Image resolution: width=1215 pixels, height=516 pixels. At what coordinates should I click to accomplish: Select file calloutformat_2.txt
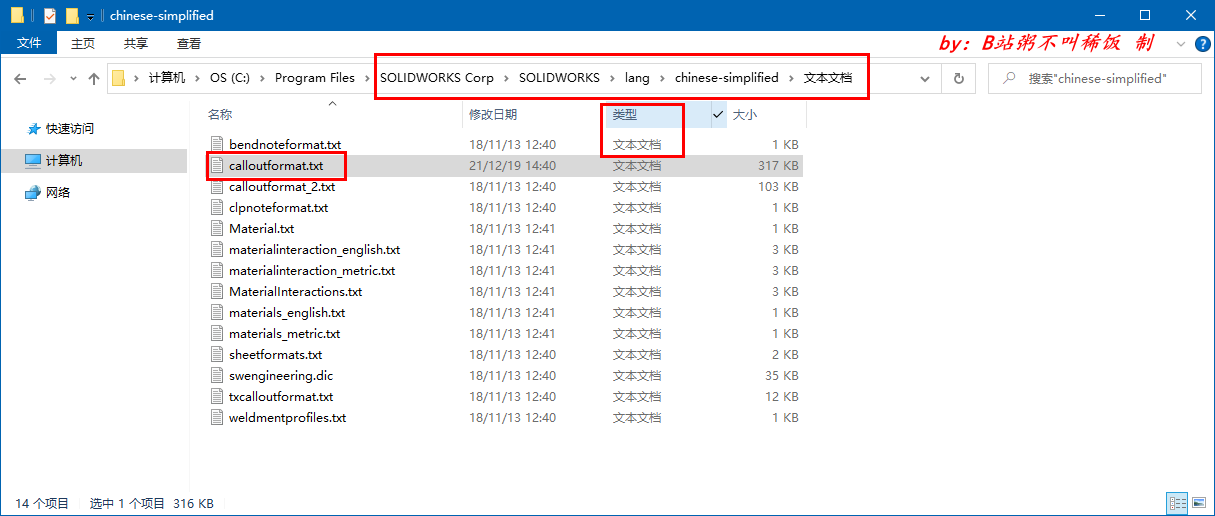point(282,187)
